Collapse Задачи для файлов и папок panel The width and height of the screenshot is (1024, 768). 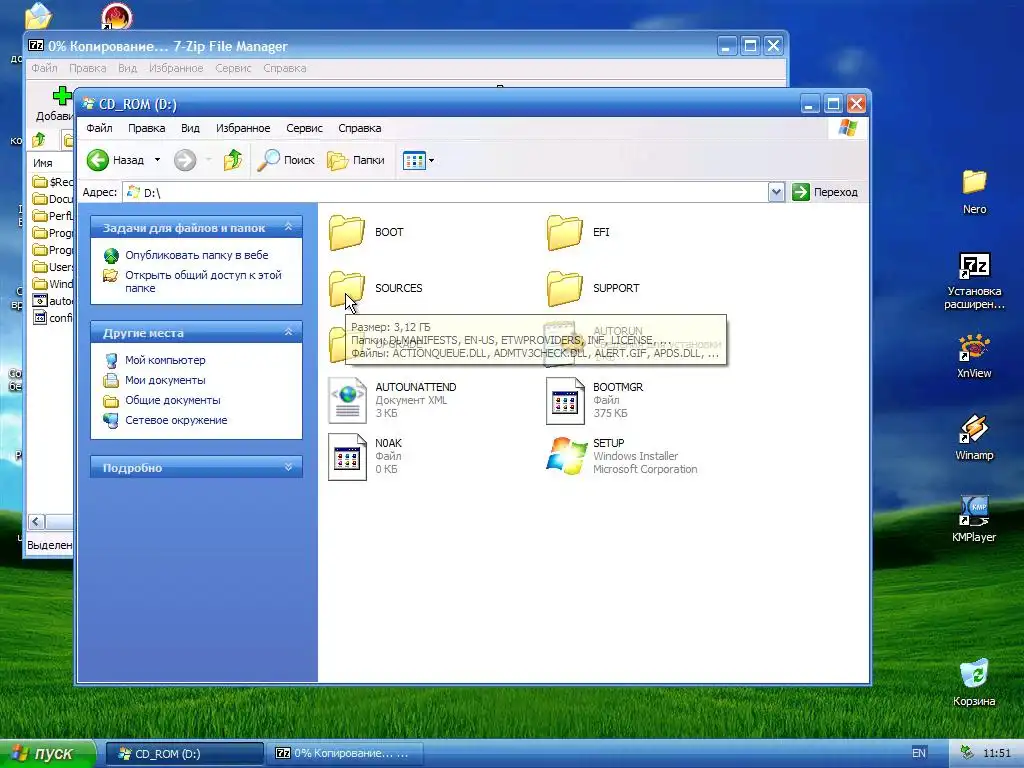click(289, 227)
